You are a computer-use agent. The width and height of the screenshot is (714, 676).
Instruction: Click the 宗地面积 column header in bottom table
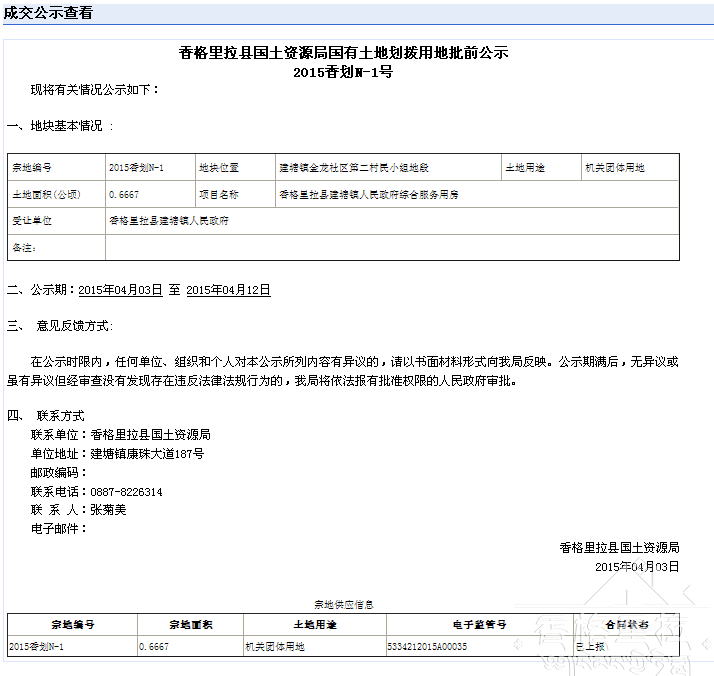189,624
